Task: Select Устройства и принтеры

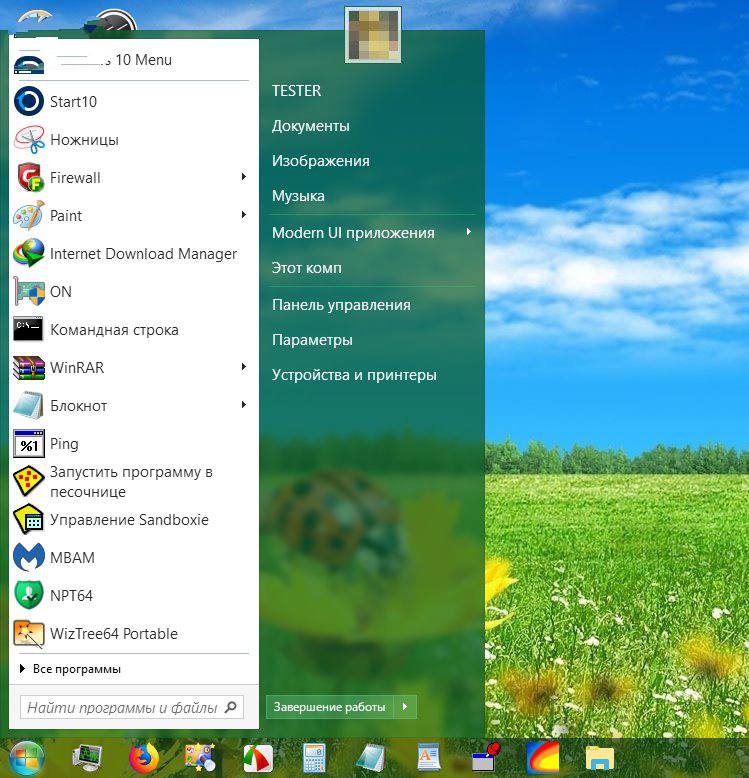Action: point(354,375)
